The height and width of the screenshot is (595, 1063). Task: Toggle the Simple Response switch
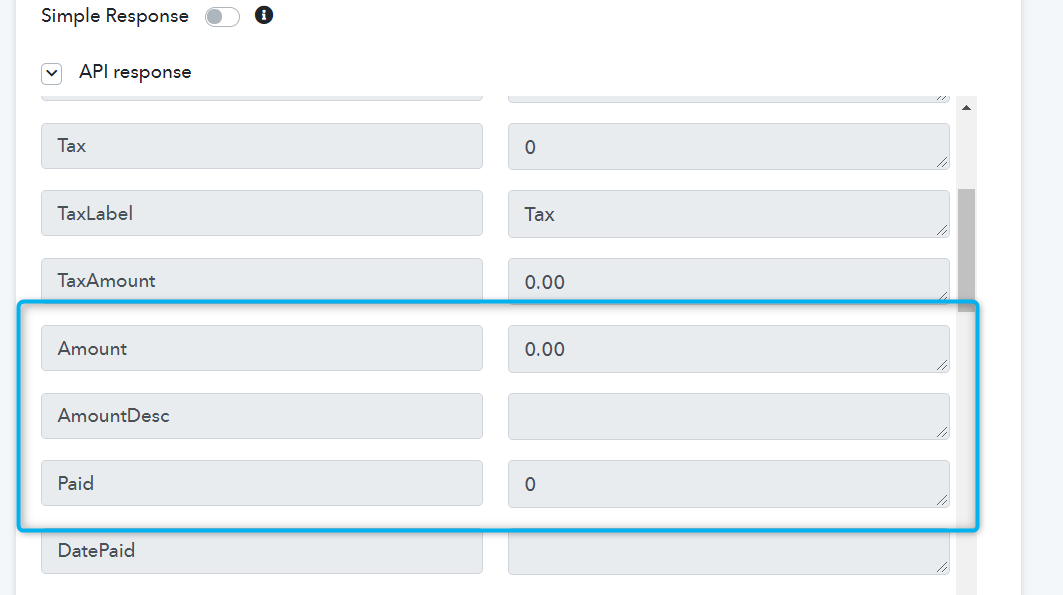(222, 16)
